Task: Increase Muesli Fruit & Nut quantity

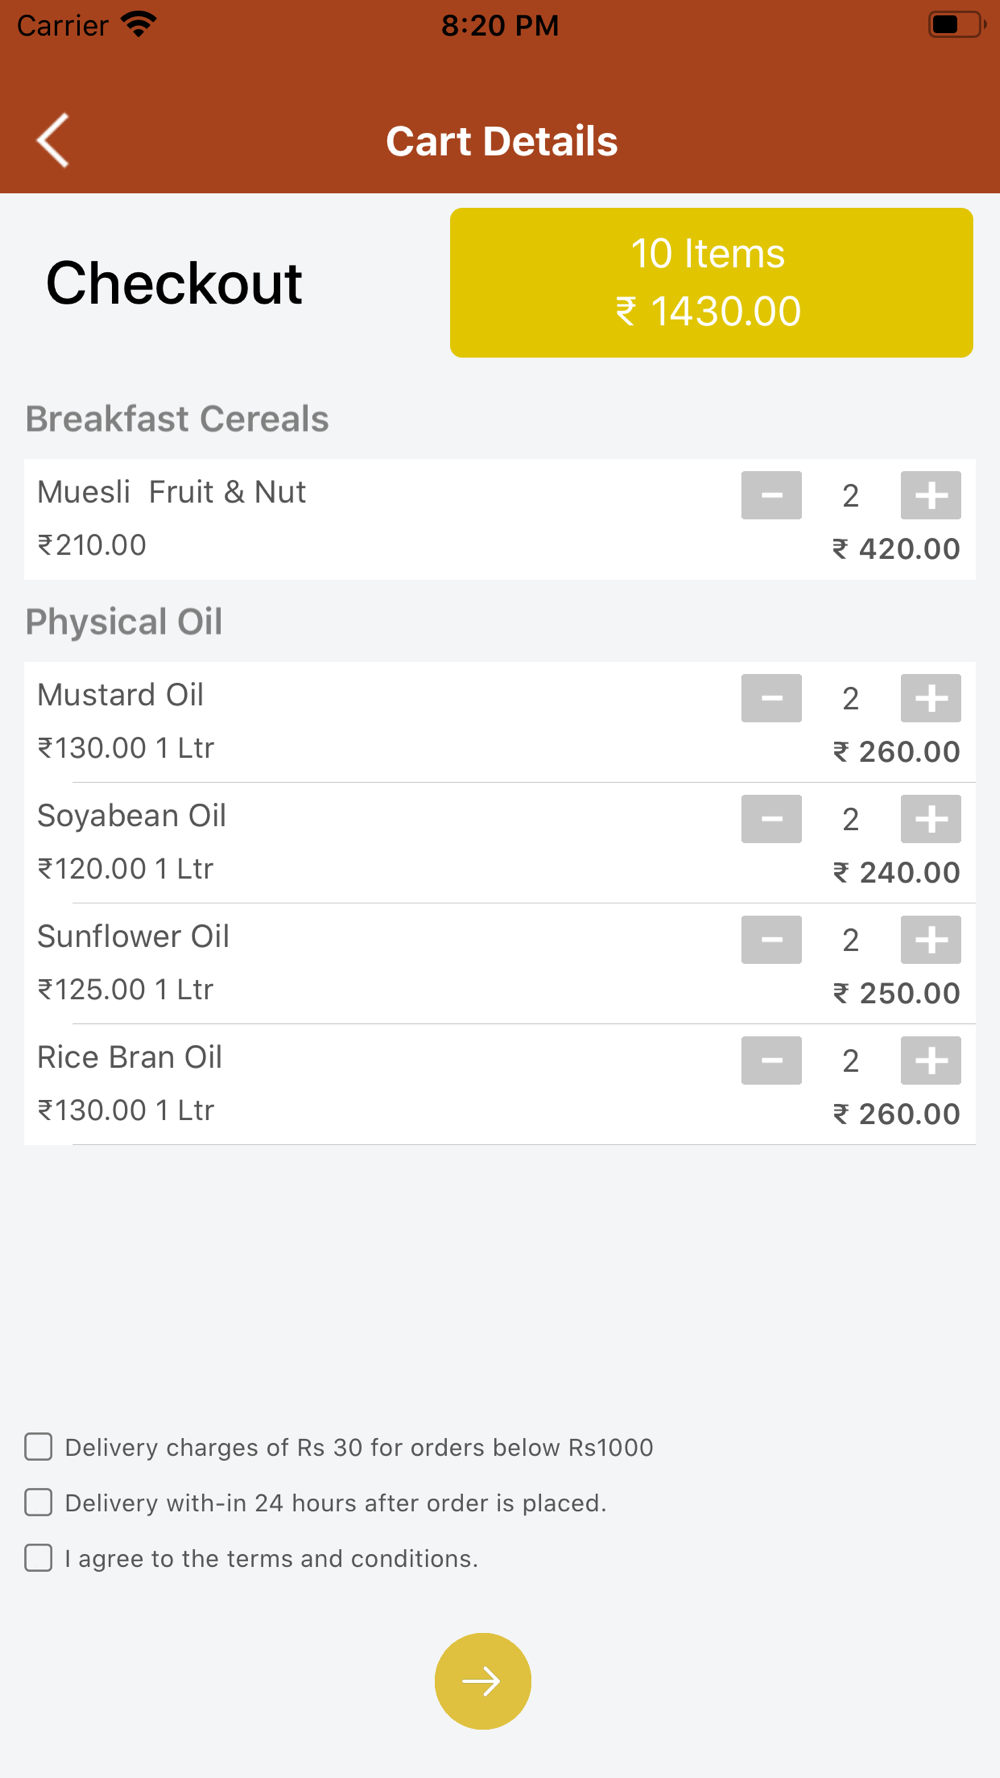Action: 931,495
